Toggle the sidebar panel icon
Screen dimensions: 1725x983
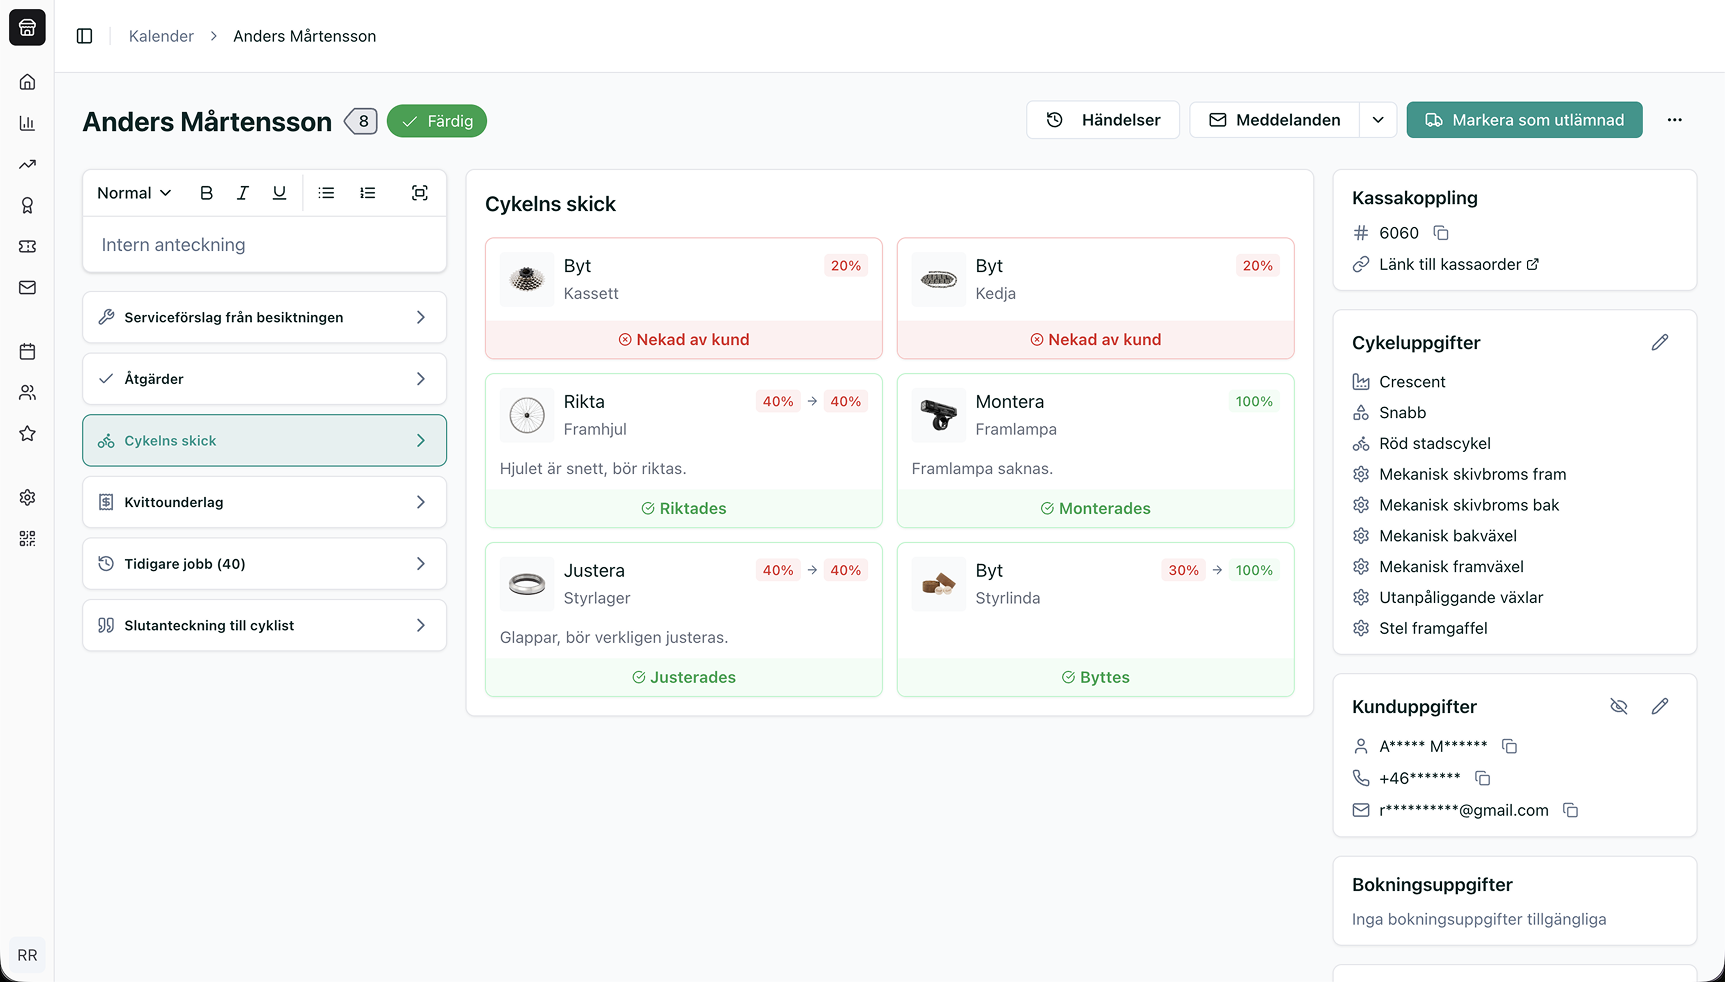[x=85, y=36]
